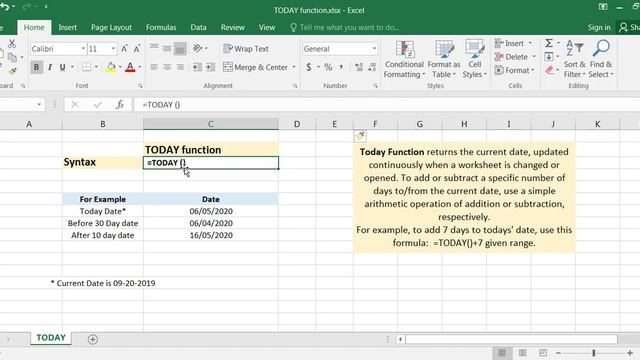Click the Copy icon
The height and width of the screenshot is (360, 640).
12,57
